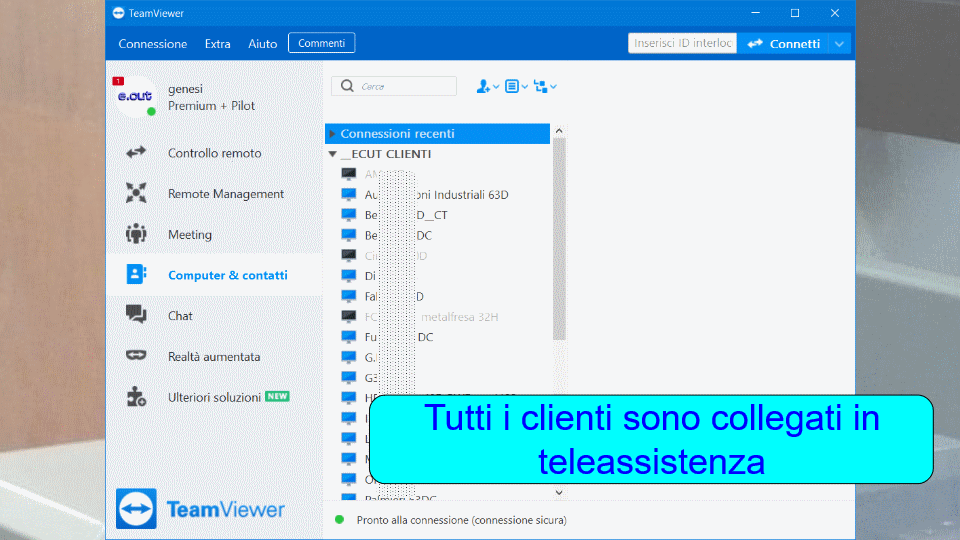
Task: Click the Commenti button
Action: (x=321, y=43)
